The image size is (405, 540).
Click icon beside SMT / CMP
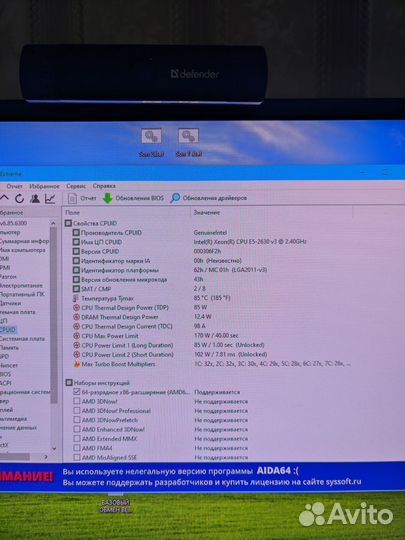76,289
